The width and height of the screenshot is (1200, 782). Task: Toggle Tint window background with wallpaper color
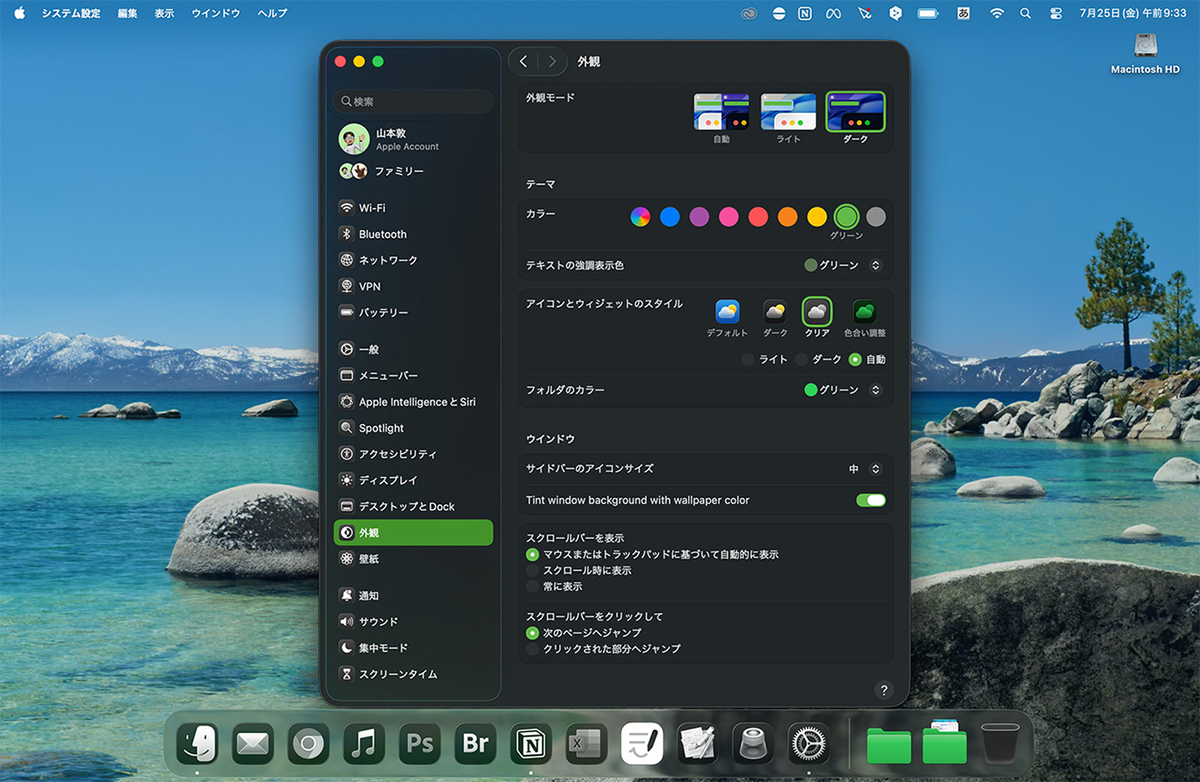pyautogui.click(x=870, y=500)
